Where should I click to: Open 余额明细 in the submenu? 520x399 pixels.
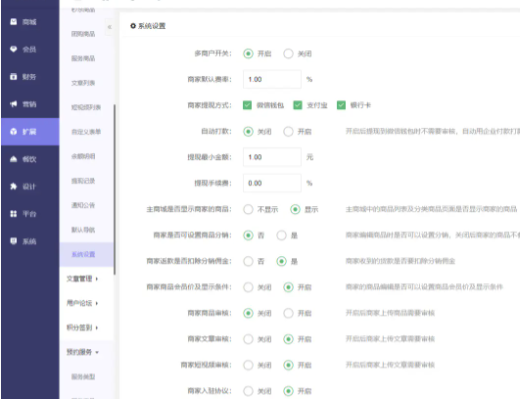click(x=83, y=156)
